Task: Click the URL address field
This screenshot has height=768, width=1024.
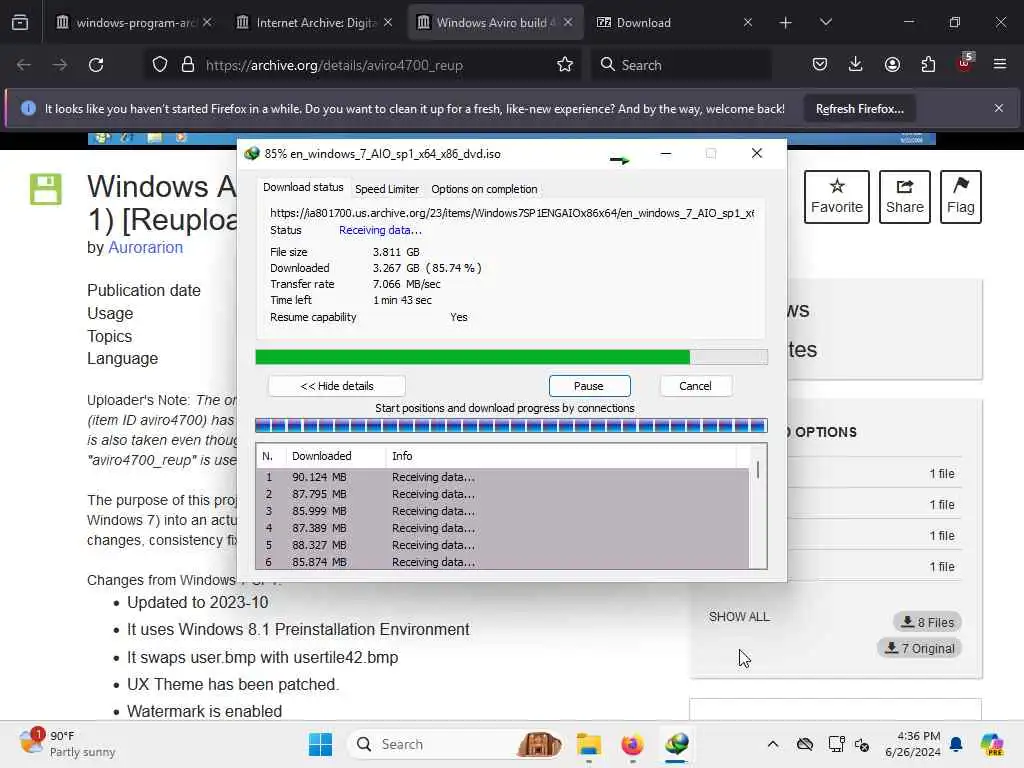Action: tap(363, 65)
